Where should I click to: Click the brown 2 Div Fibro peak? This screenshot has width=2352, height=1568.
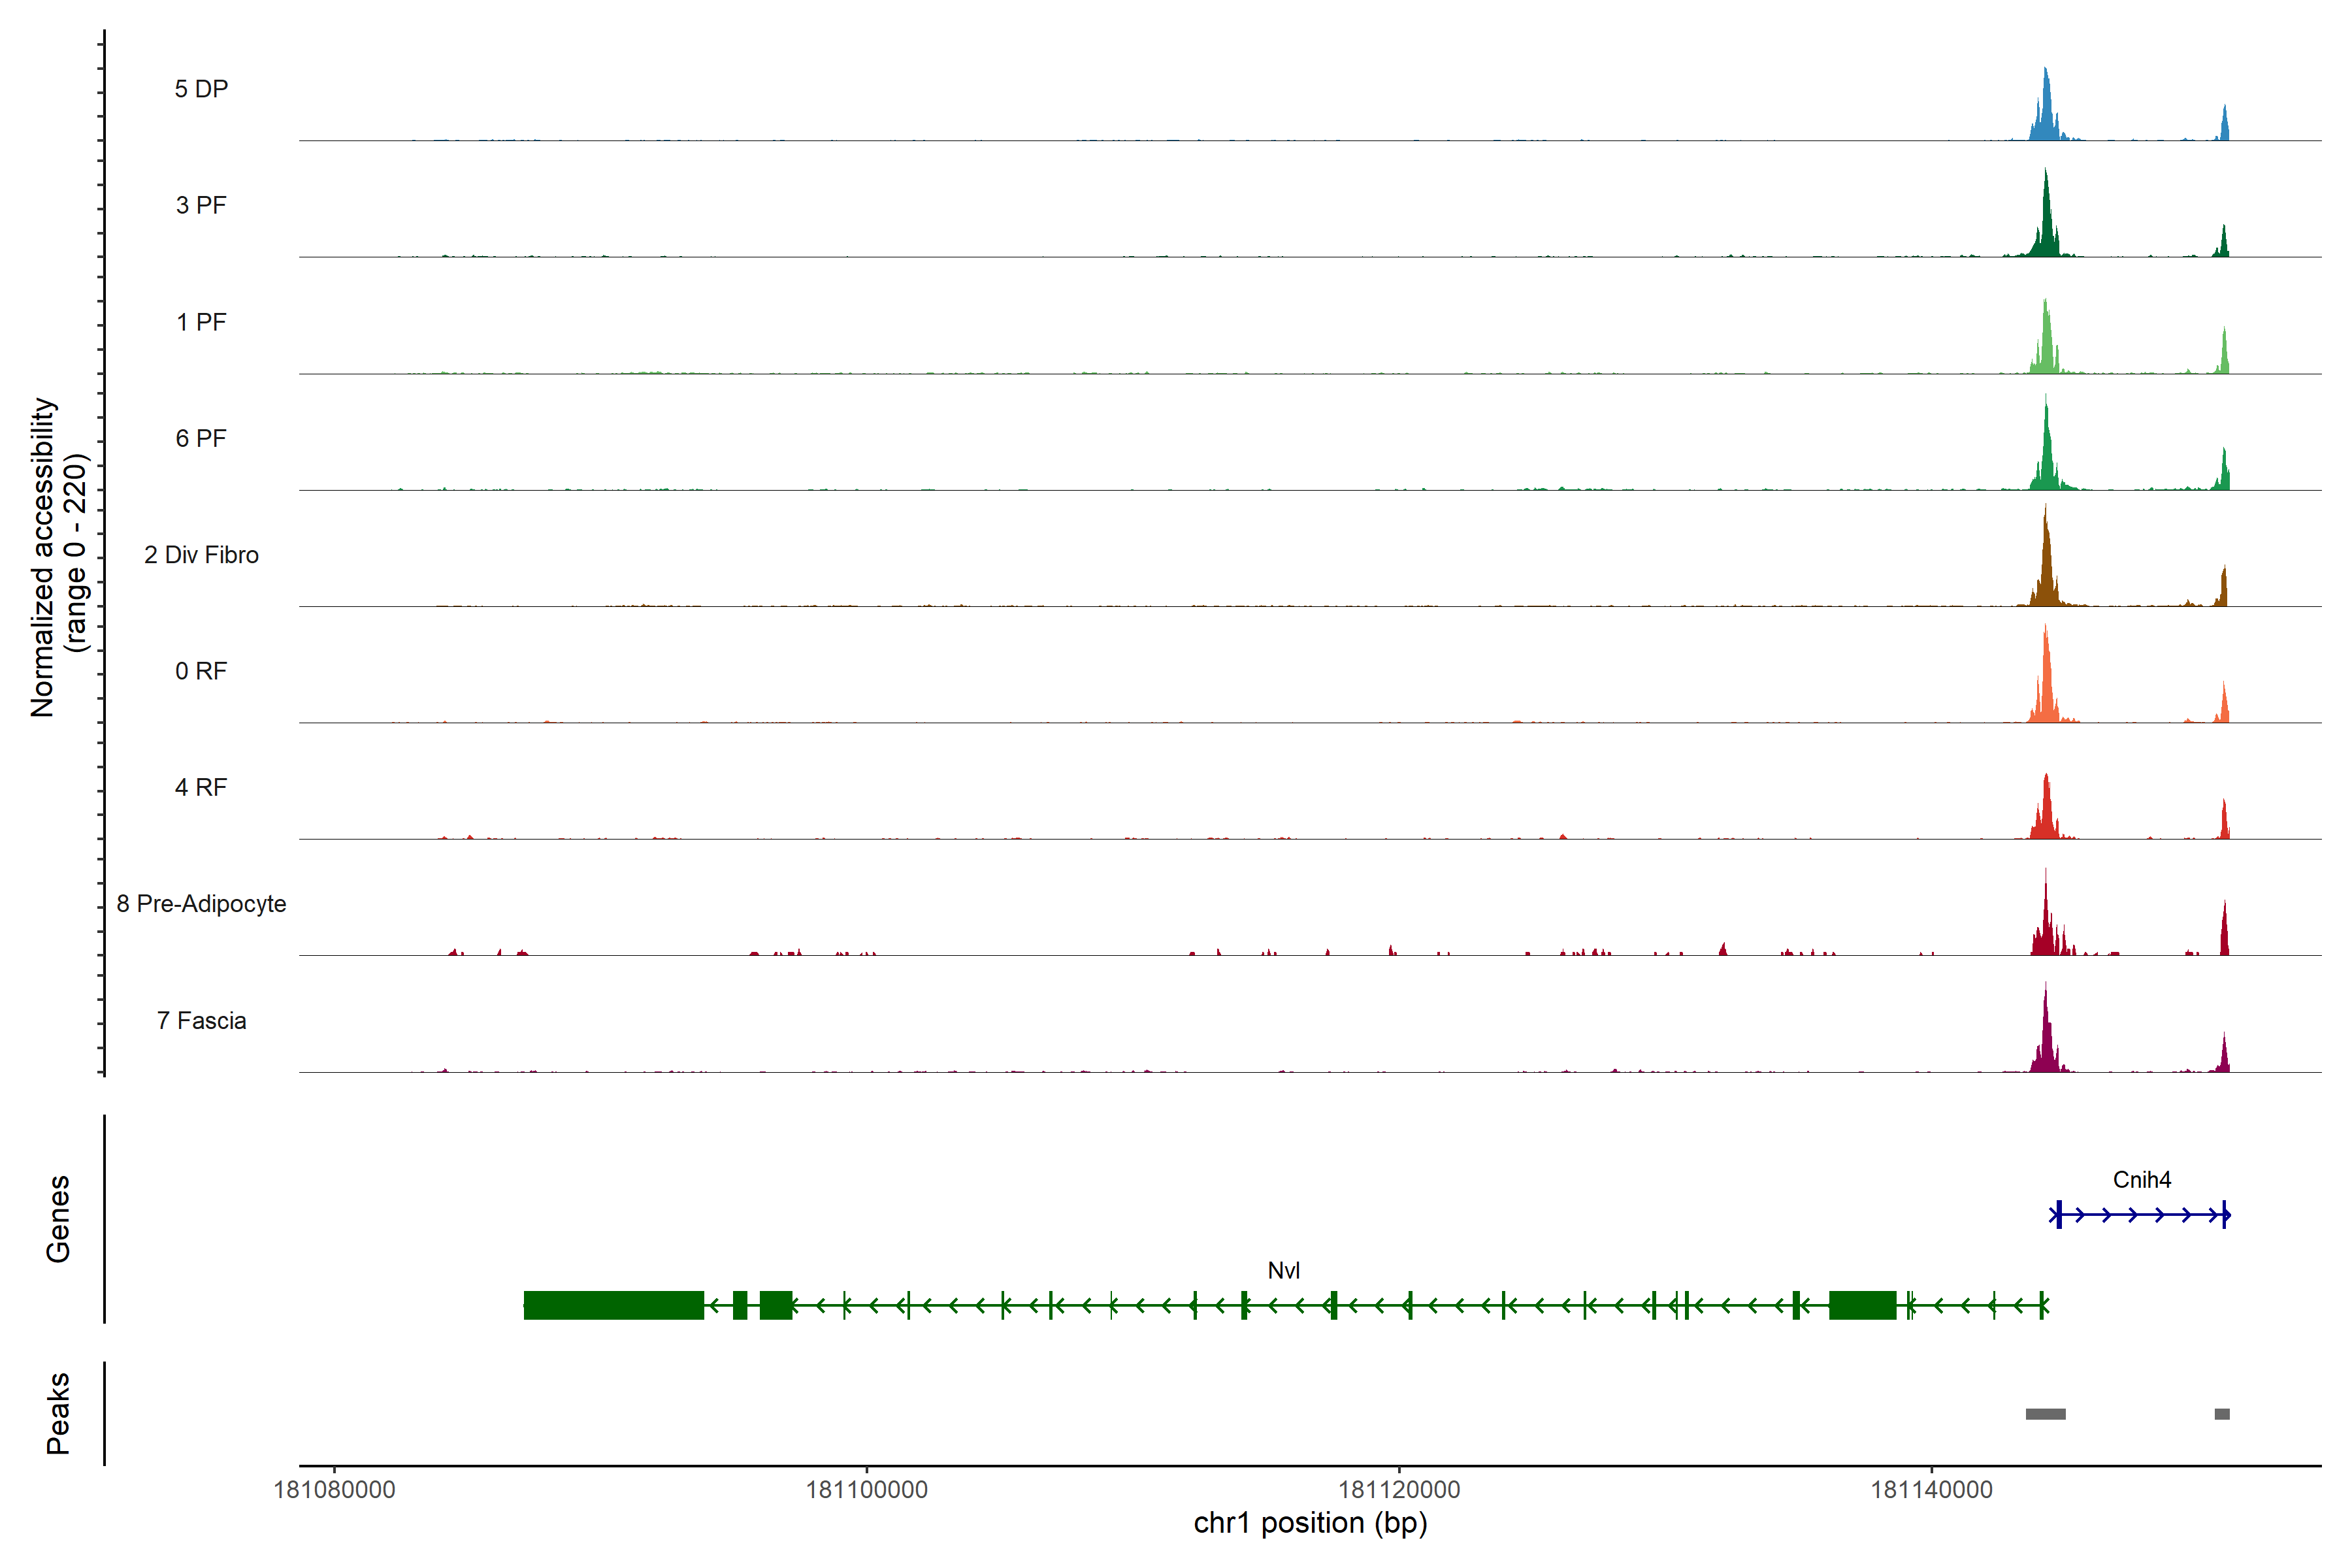[2046, 575]
